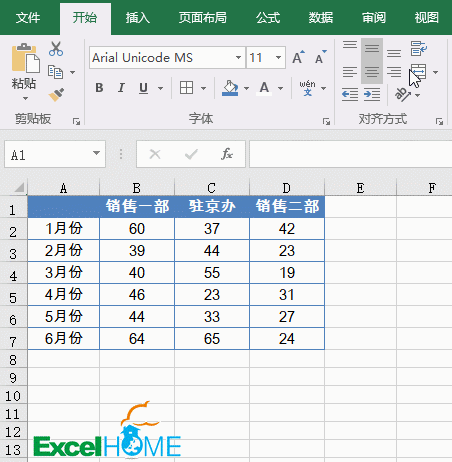Switch to the 数据 tab
This screenshot has height=462, width=452.
coord(321,18)
